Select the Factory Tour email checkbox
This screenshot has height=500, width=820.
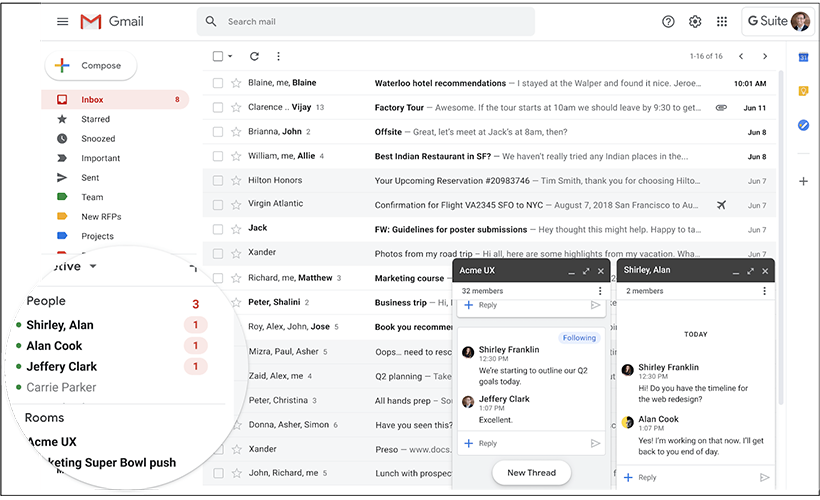[218, 108]
